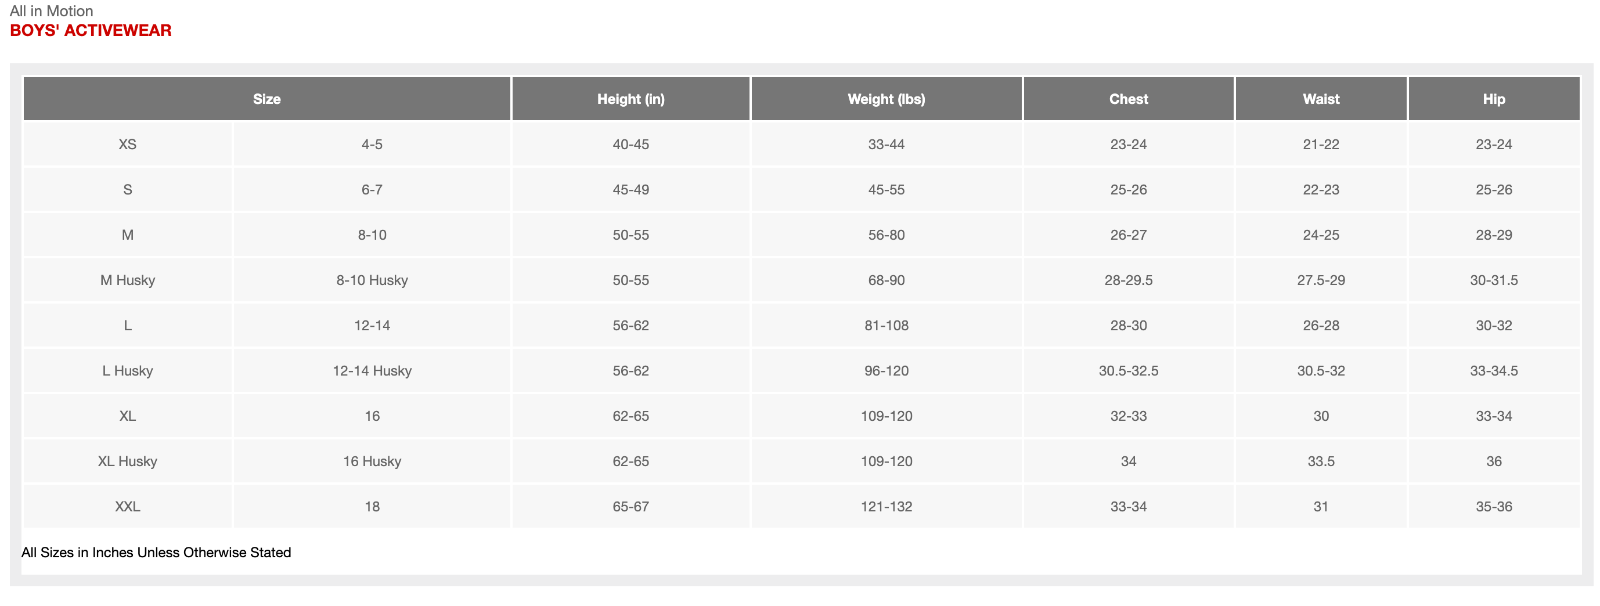Click the Weight (lbs) column header
The height and width of the screenshot is (606, 1600).
pos(886,99)
